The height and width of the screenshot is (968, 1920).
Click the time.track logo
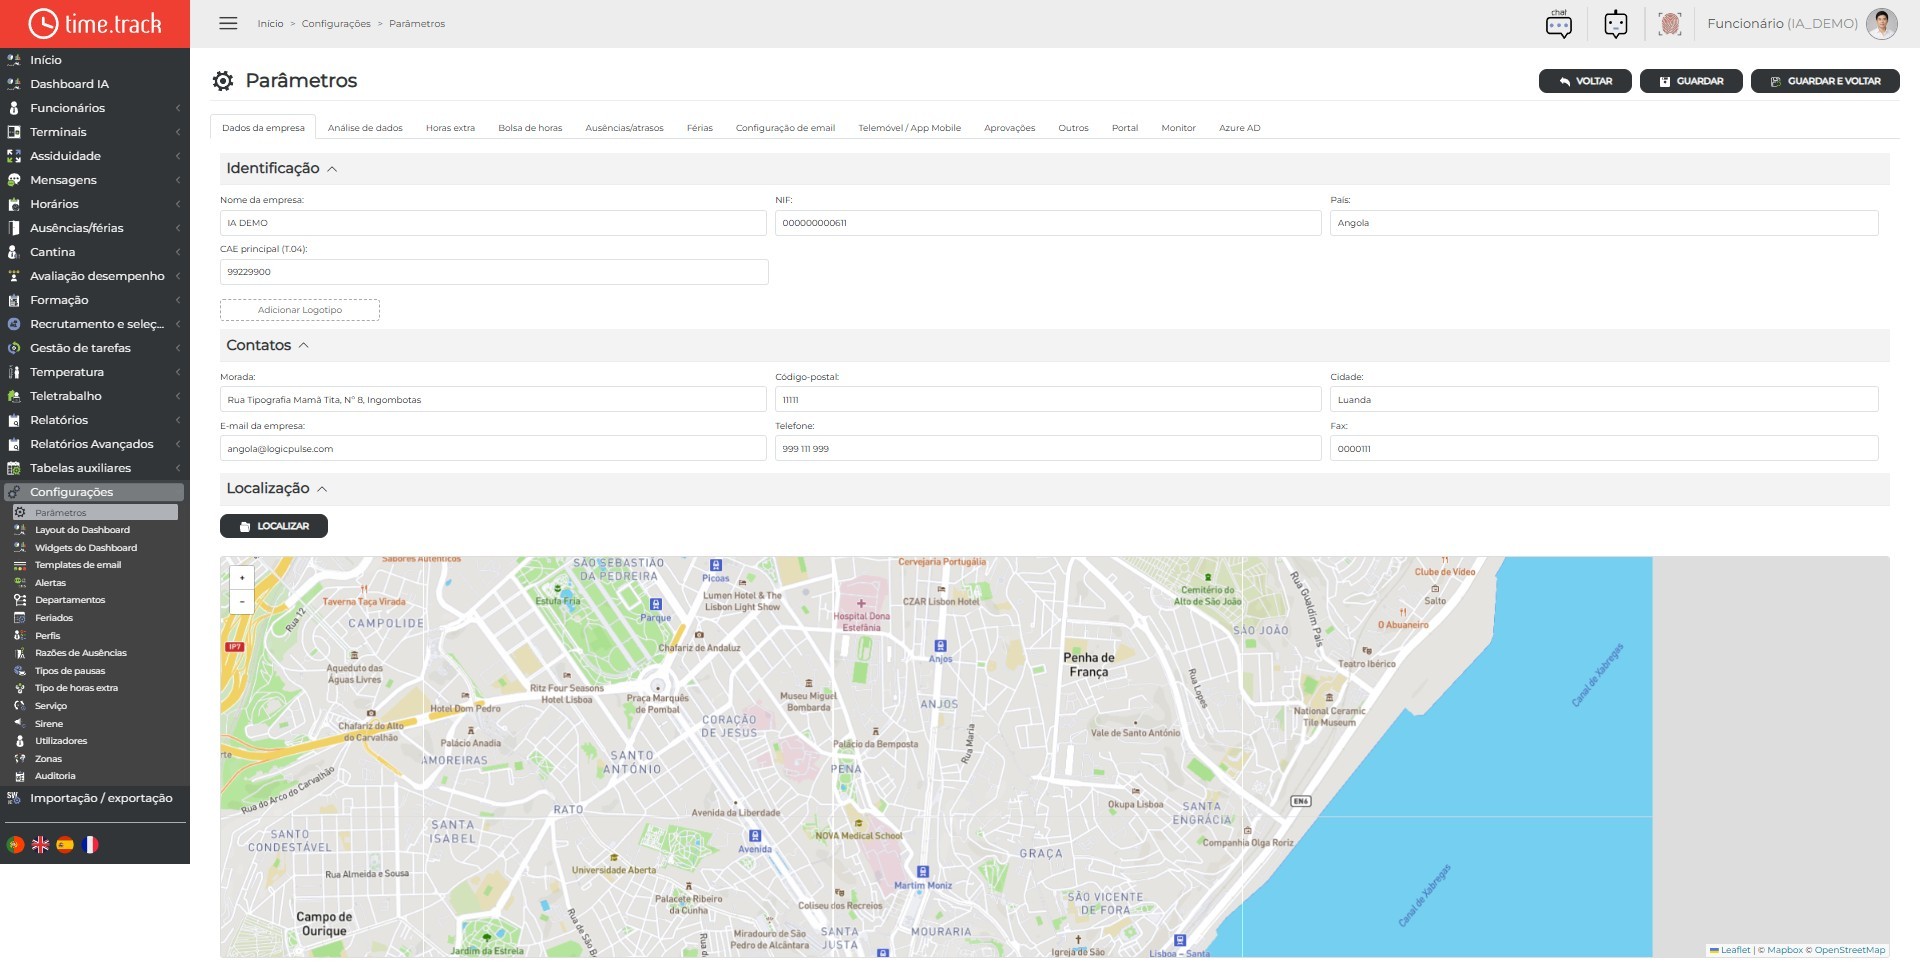(x=95, y=23)
